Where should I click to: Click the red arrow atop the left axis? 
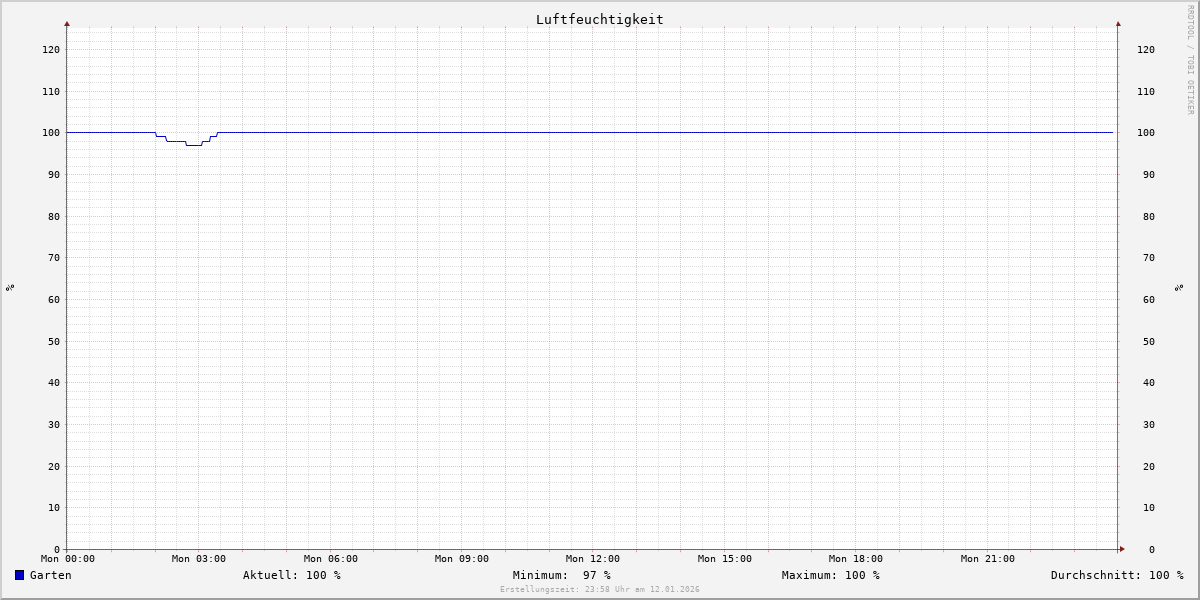click(x=67, y=23)
